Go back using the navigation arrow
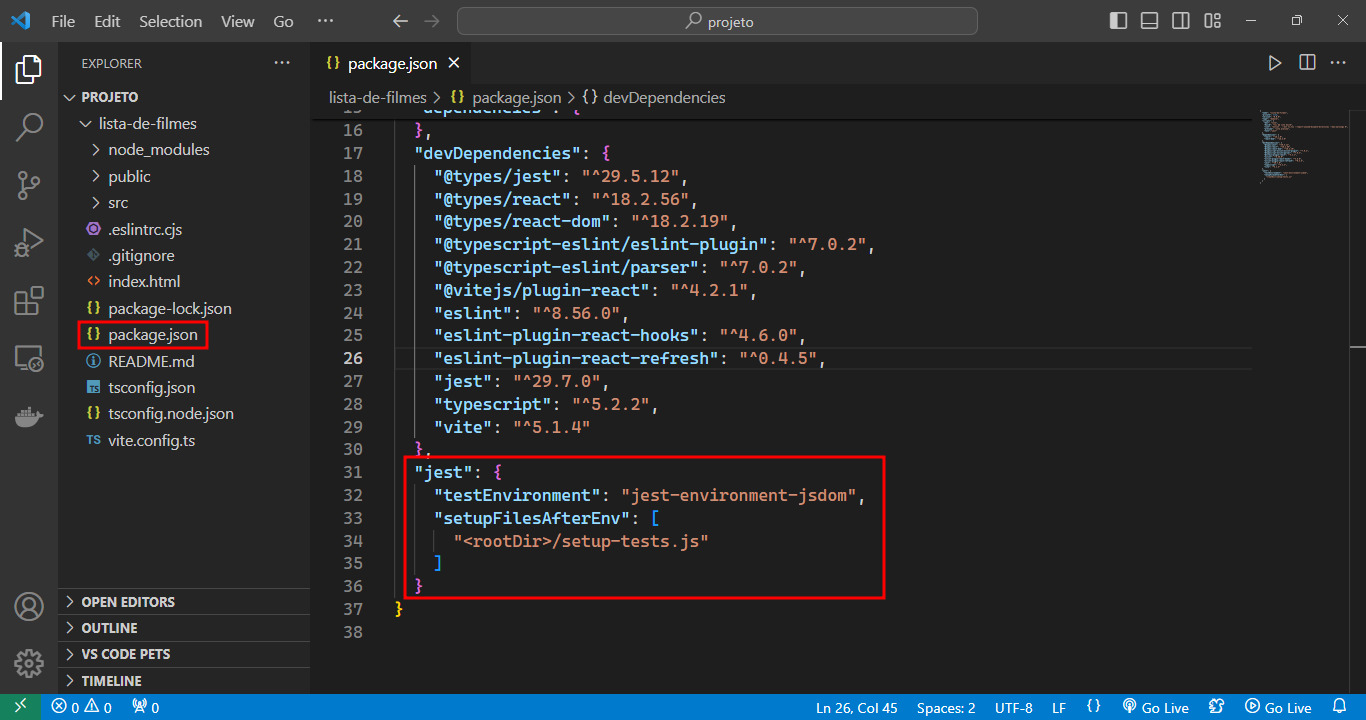 [401, 21]
